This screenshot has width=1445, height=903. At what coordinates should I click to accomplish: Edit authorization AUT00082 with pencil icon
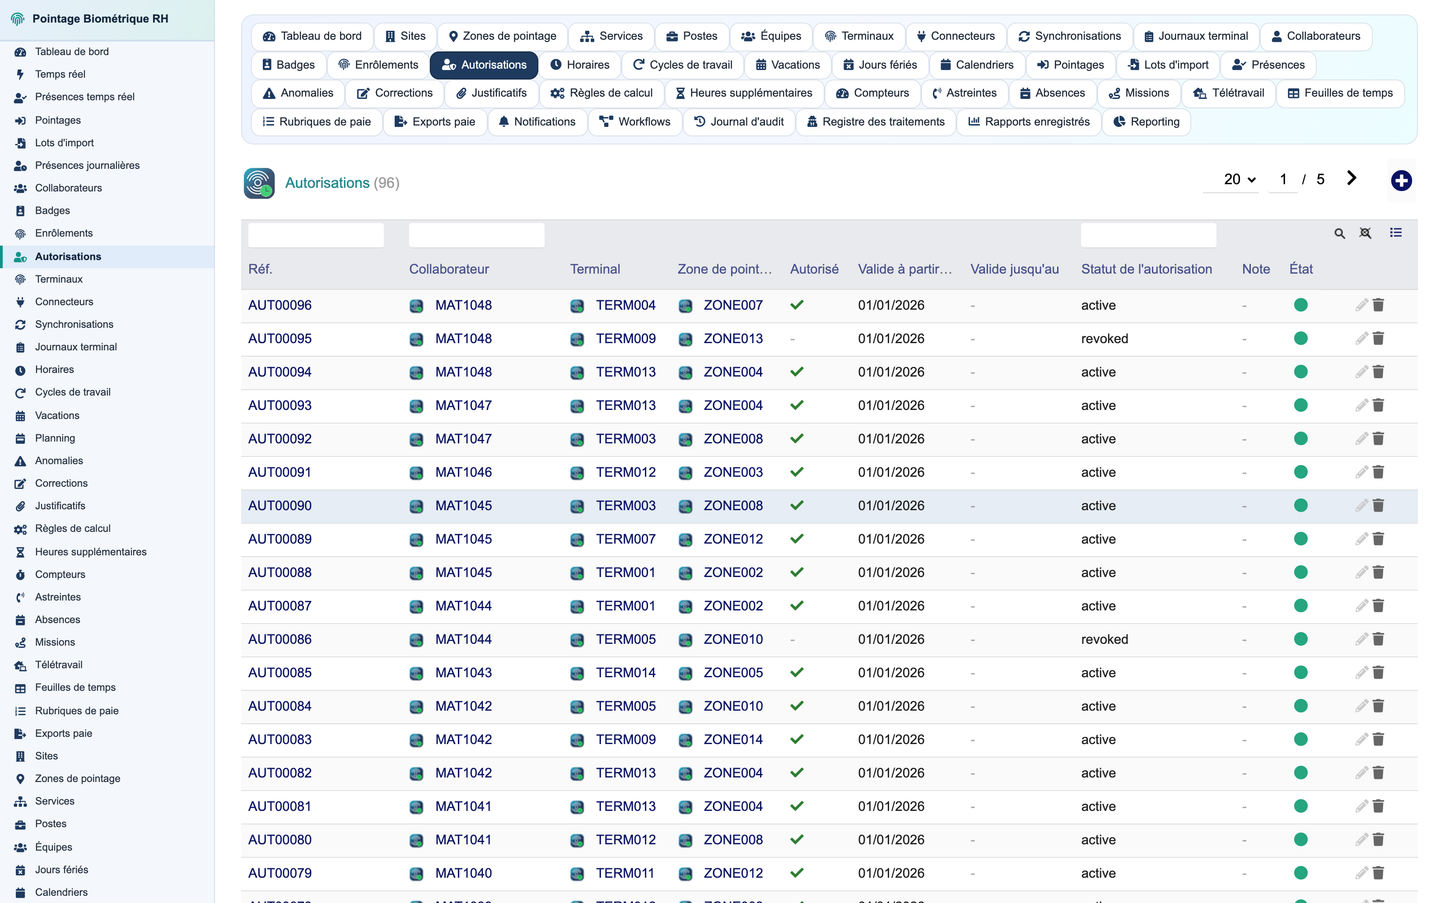(1361, 773)
